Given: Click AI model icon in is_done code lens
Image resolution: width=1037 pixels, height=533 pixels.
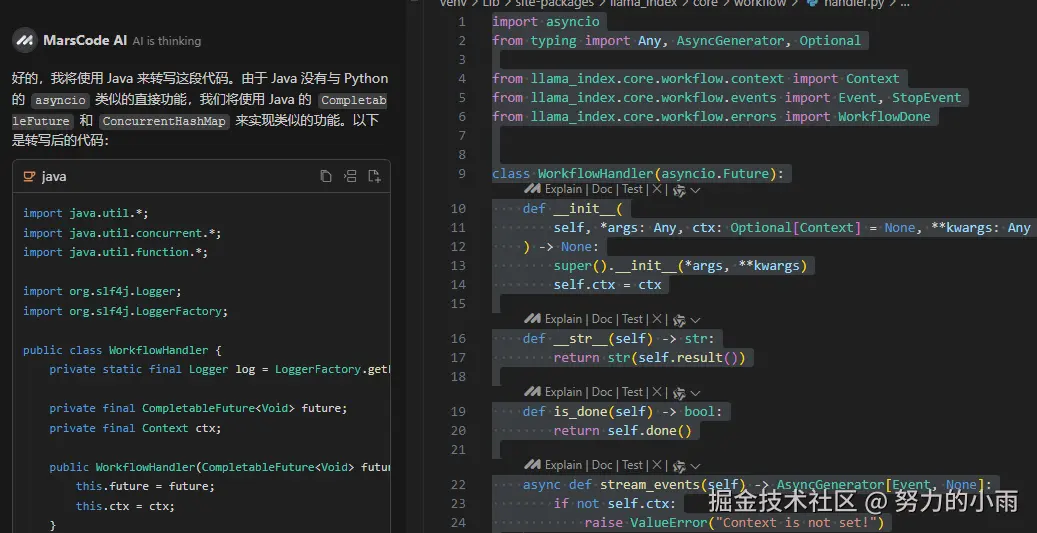Looking at the screenshot, I should 679,393.
